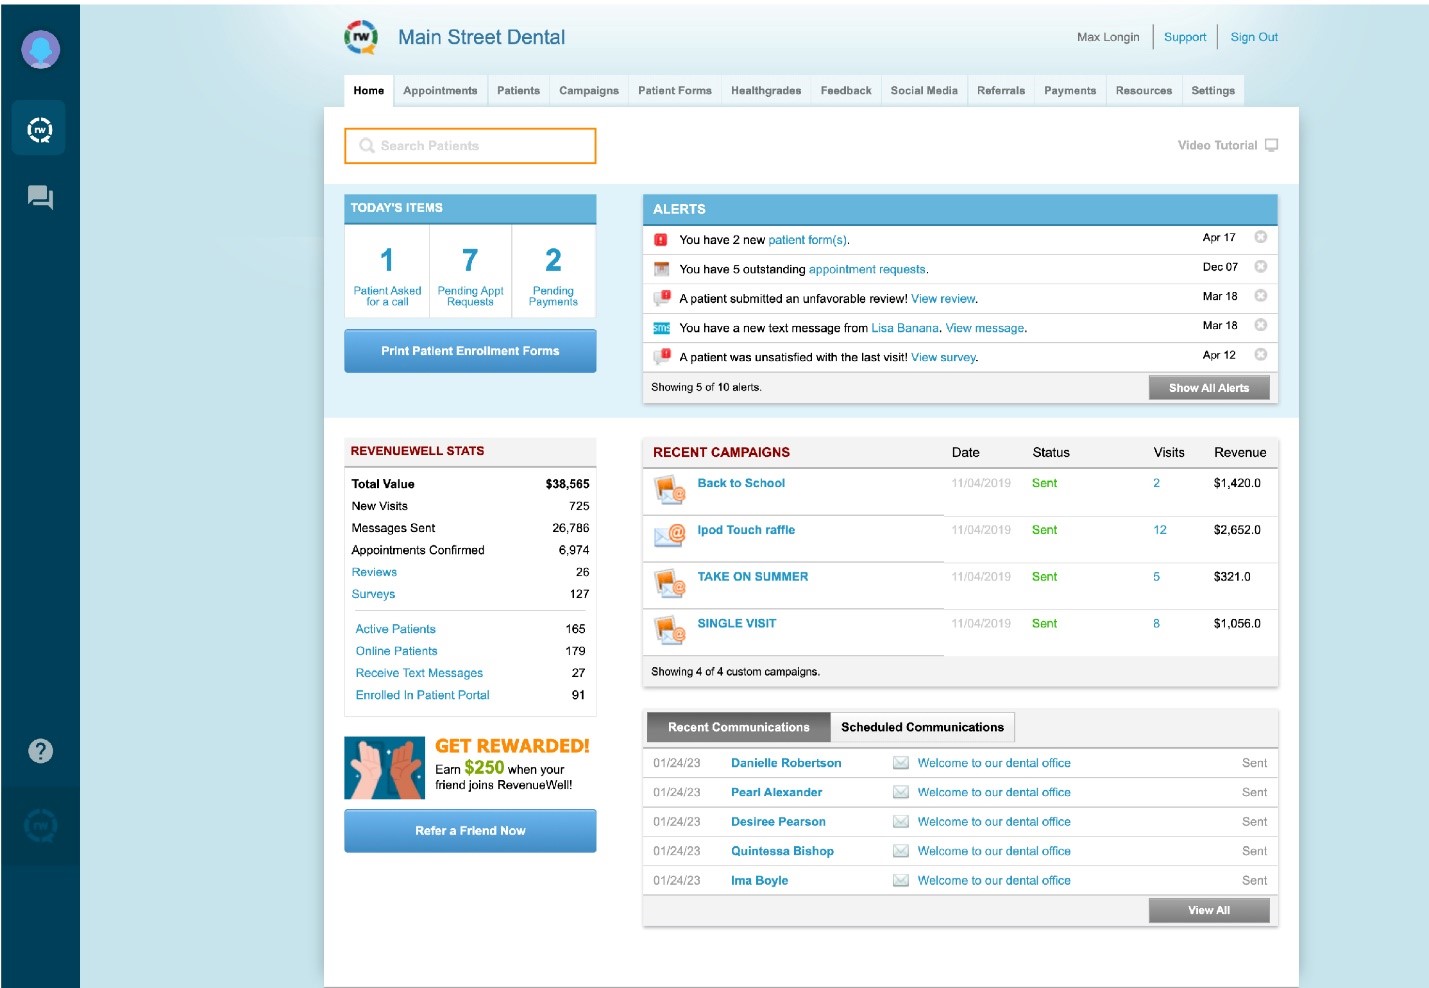Image resolution: width=1429 pixels, height=988 pixels.
Task: Show the Recent Communications tab
Action: pos(739,727)
